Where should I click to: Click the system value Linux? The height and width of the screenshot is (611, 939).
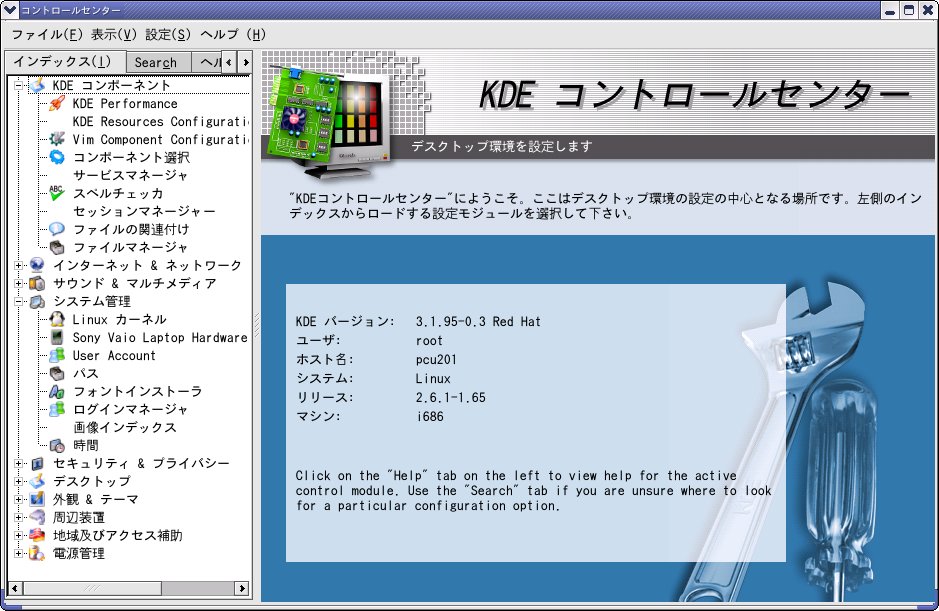pos(433,379)
